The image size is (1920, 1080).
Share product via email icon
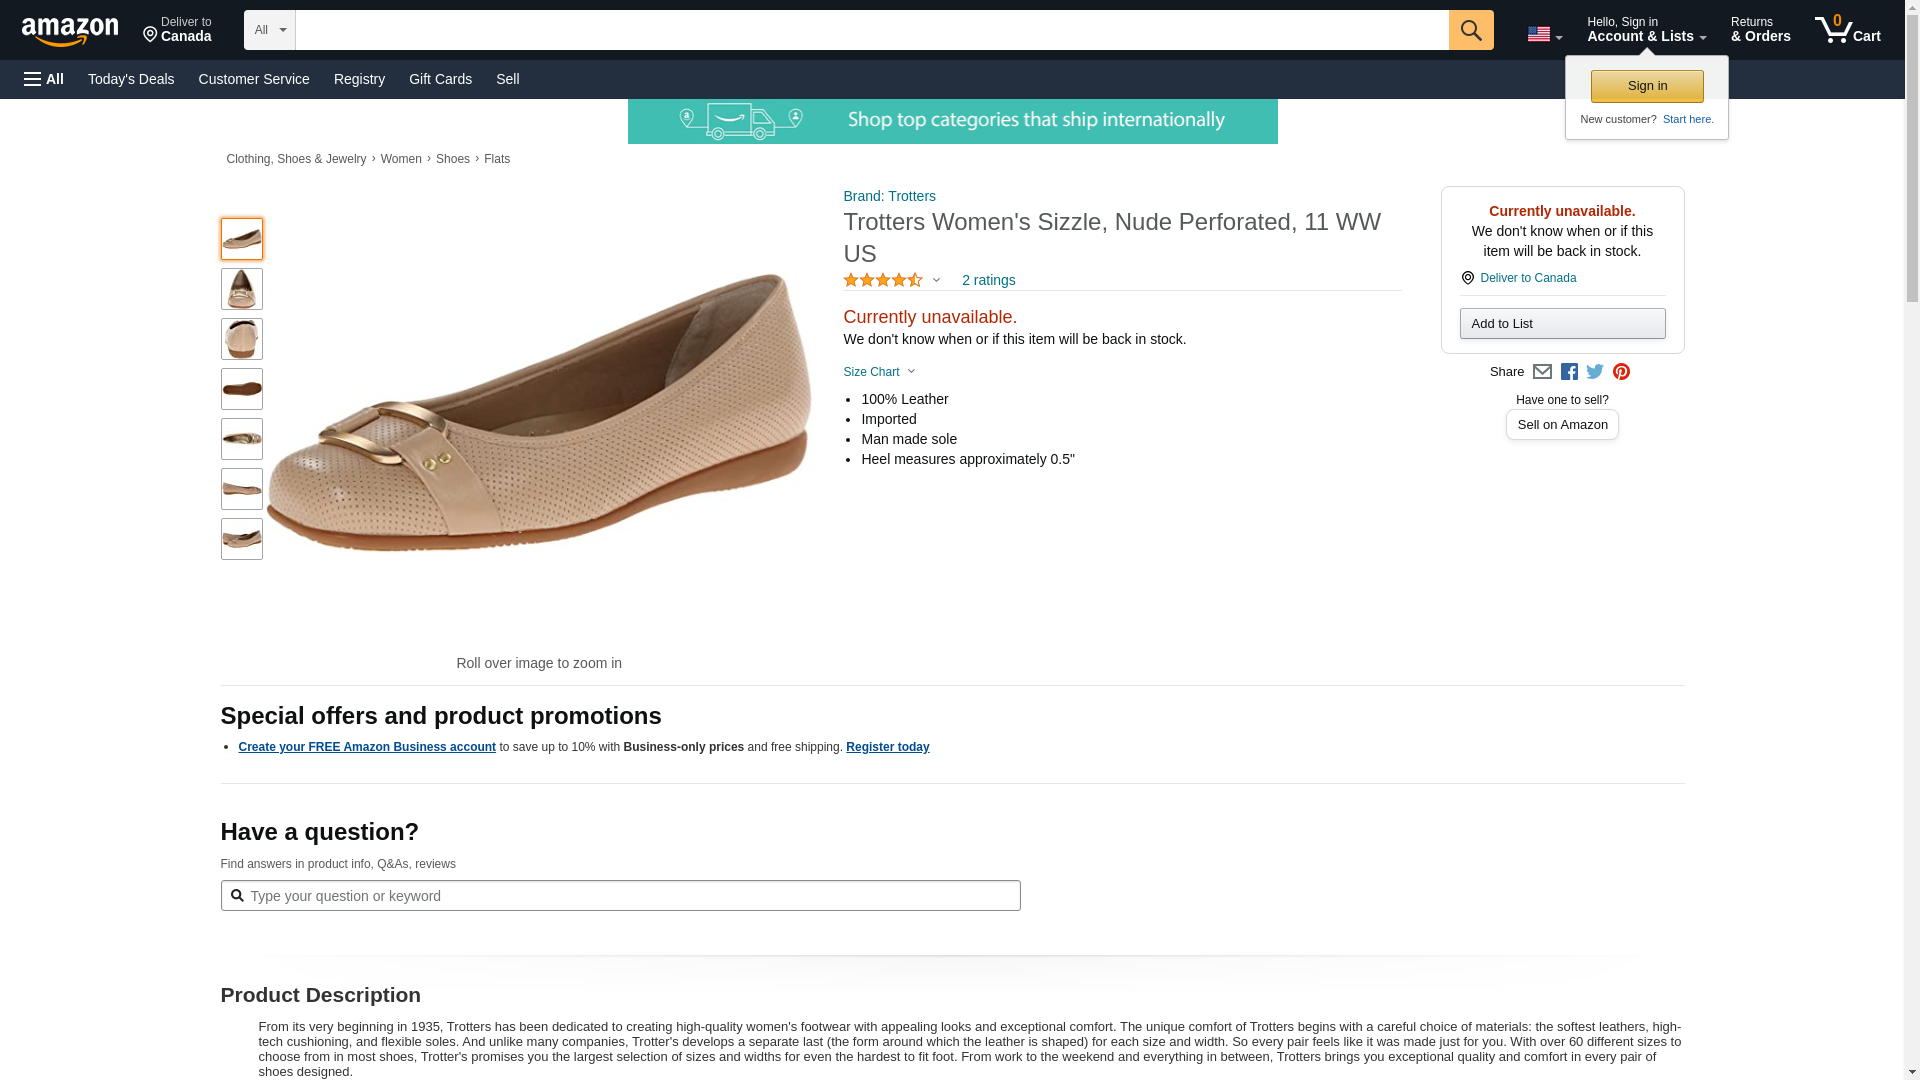[1542, 372]
